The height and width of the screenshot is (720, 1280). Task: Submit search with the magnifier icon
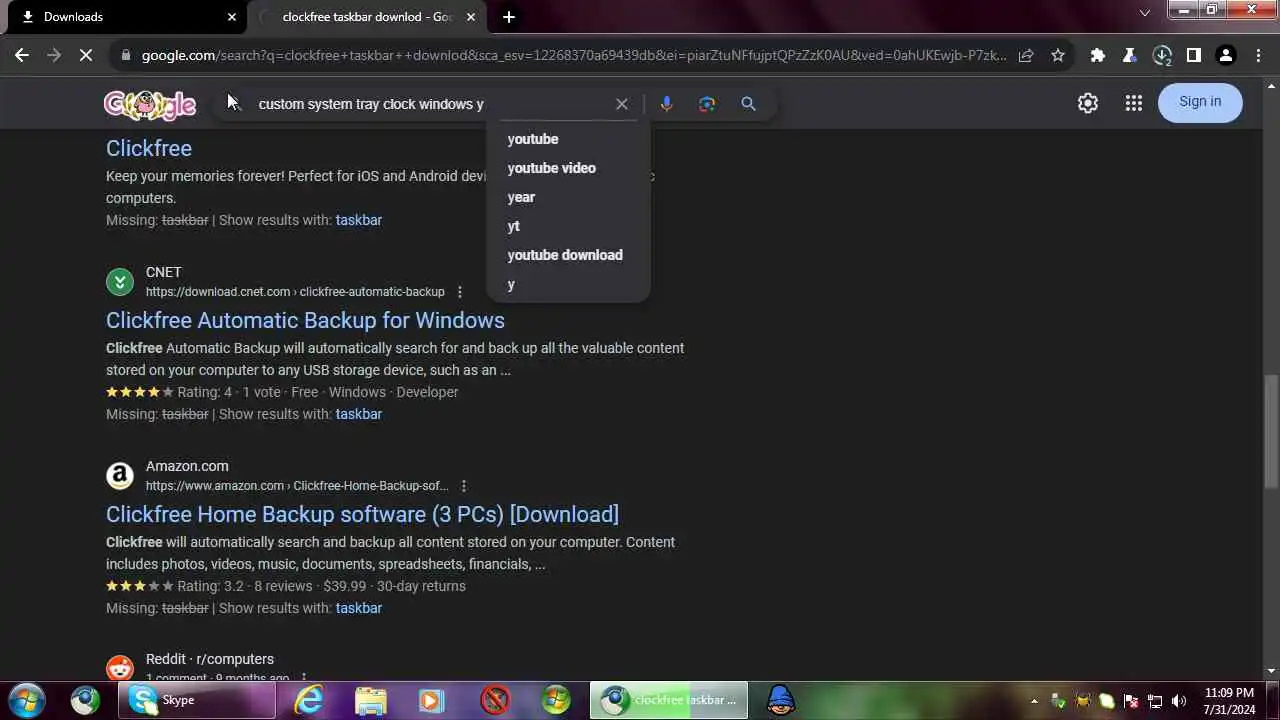[x=748, y=104]
